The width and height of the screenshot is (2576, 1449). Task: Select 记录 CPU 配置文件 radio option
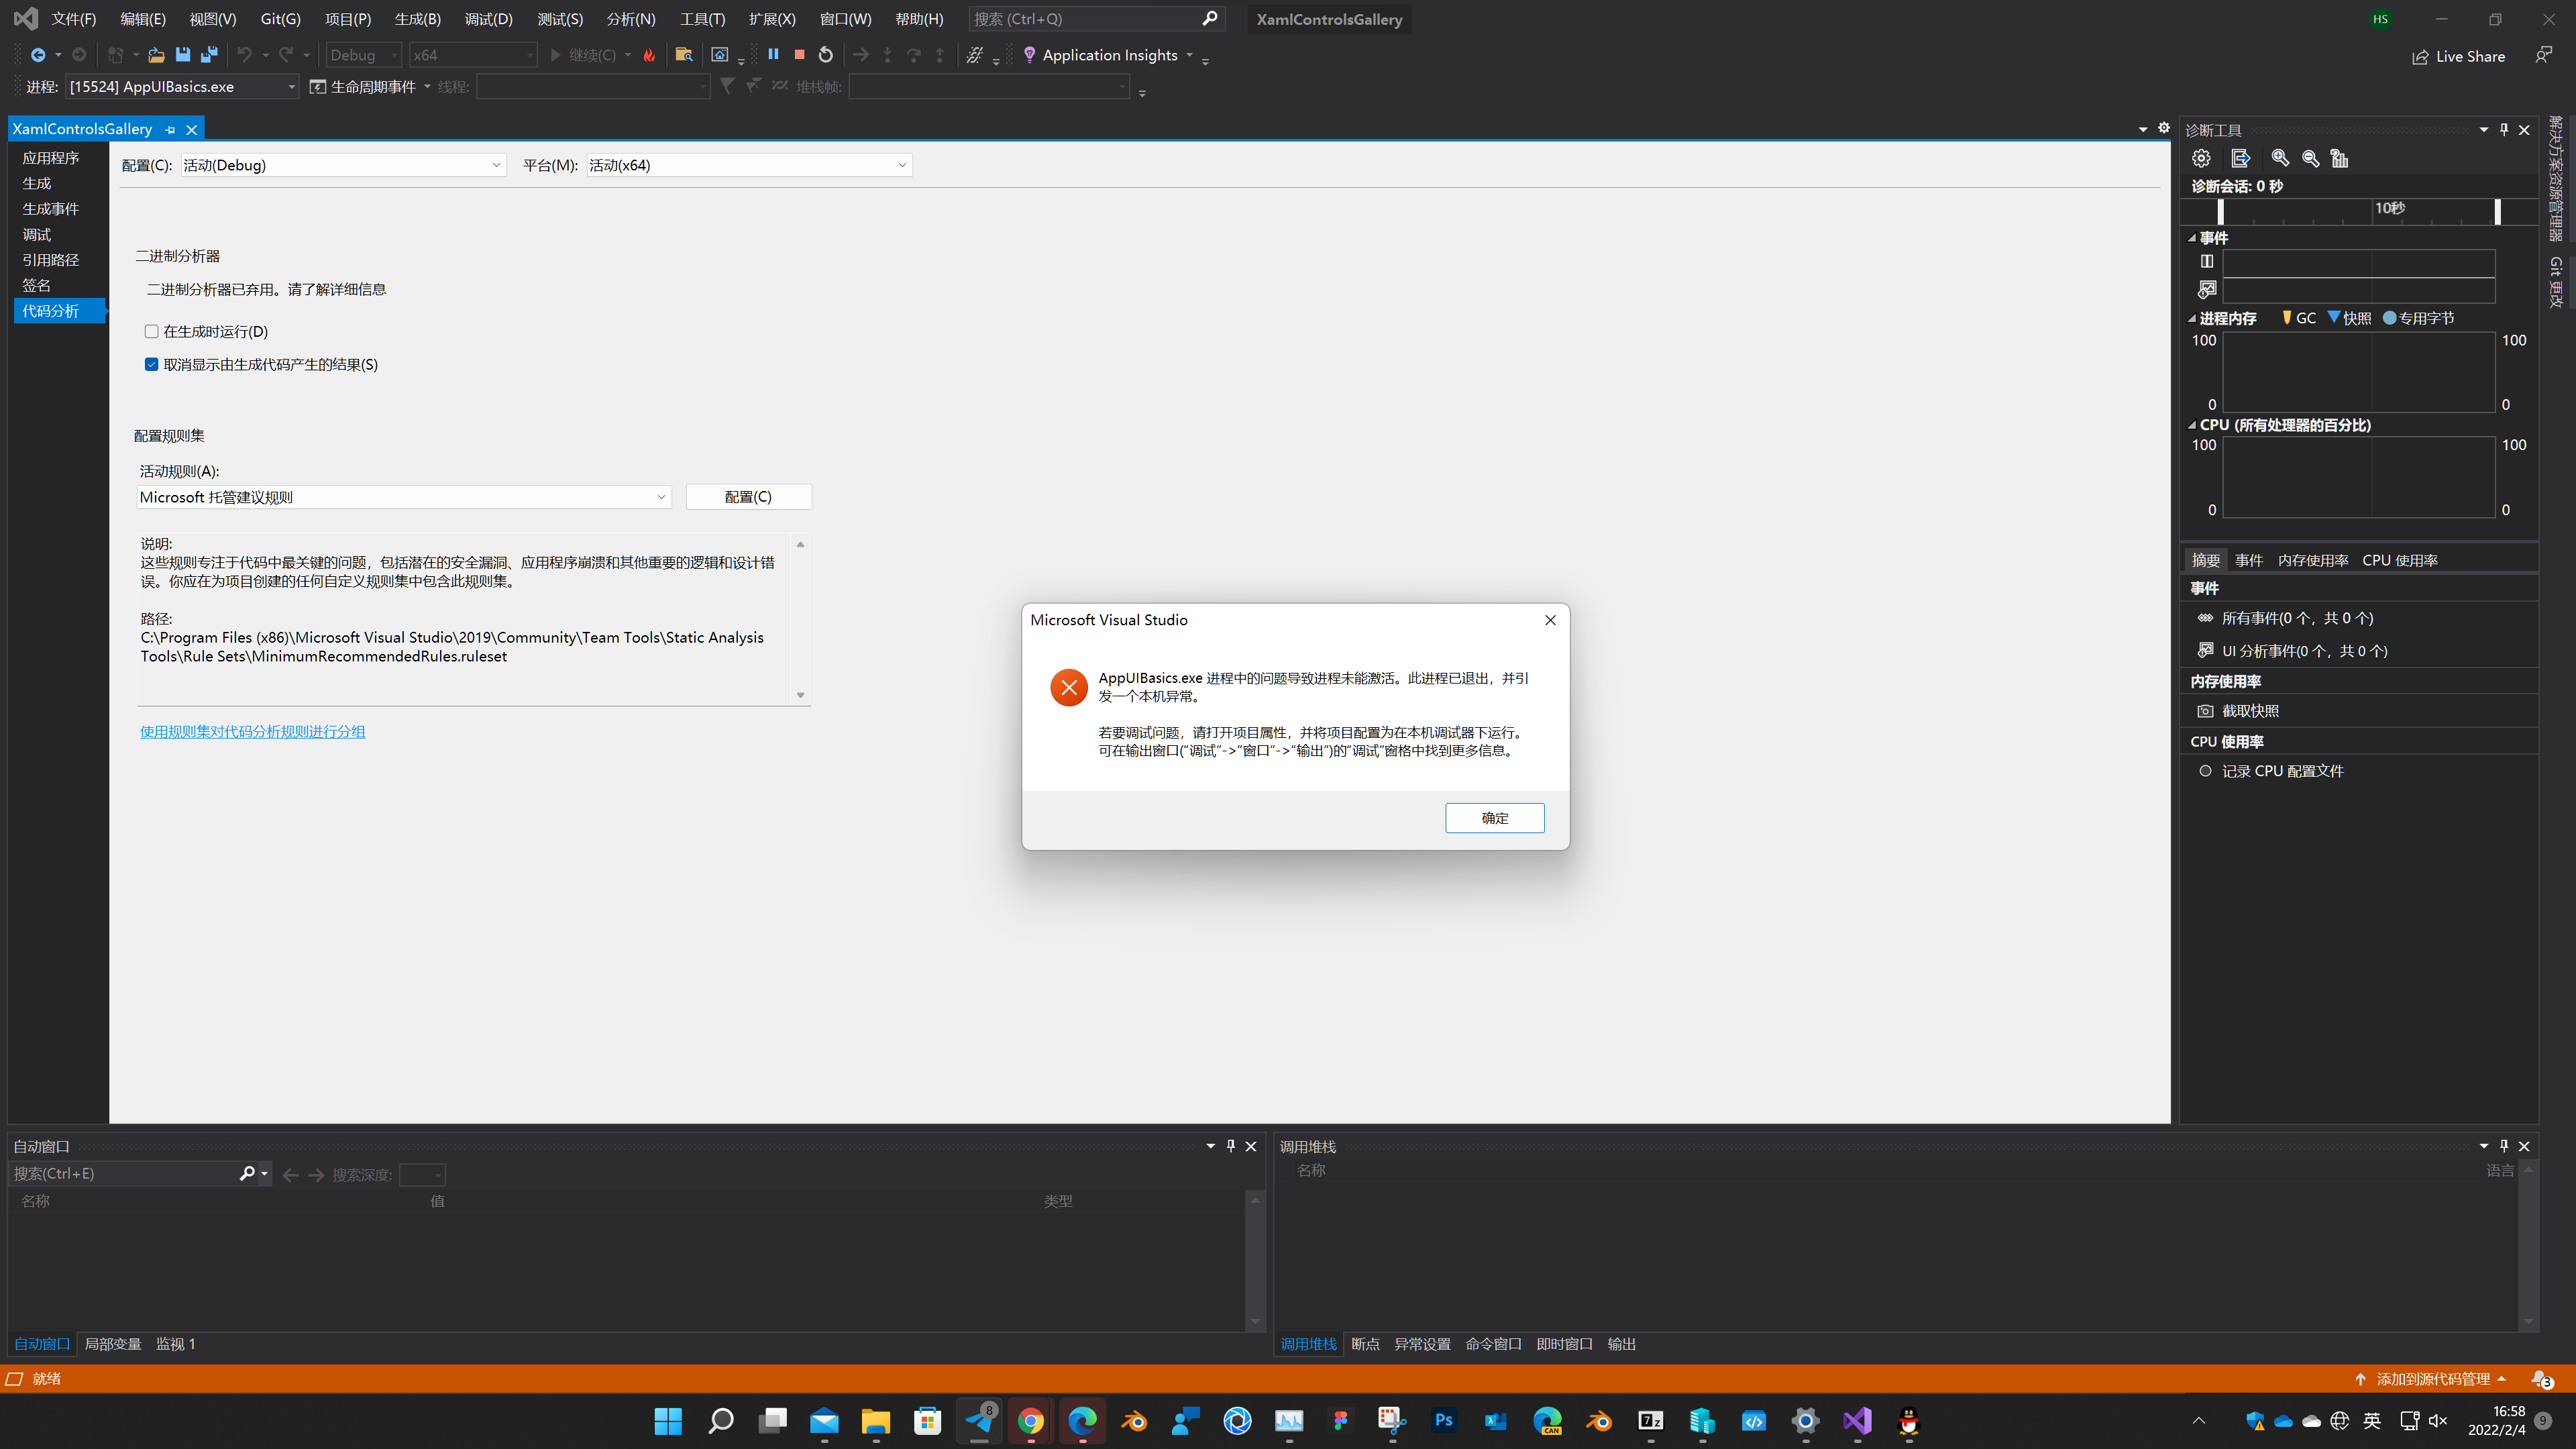[x=2205, y=771]
